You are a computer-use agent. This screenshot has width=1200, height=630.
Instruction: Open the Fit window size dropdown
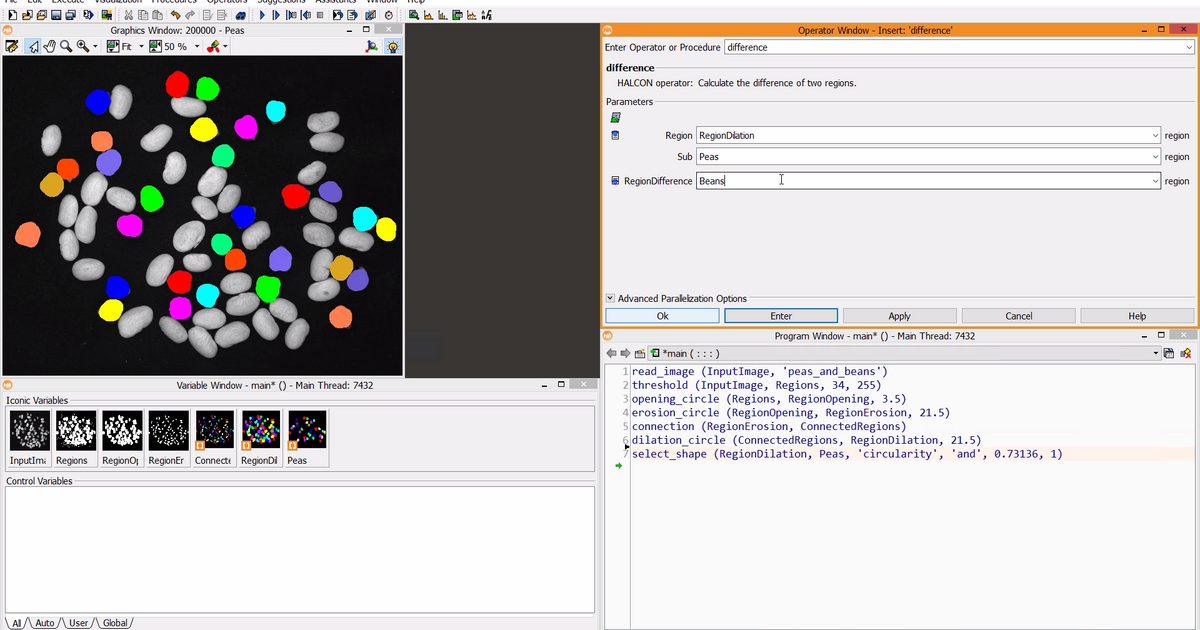[141, 47]
